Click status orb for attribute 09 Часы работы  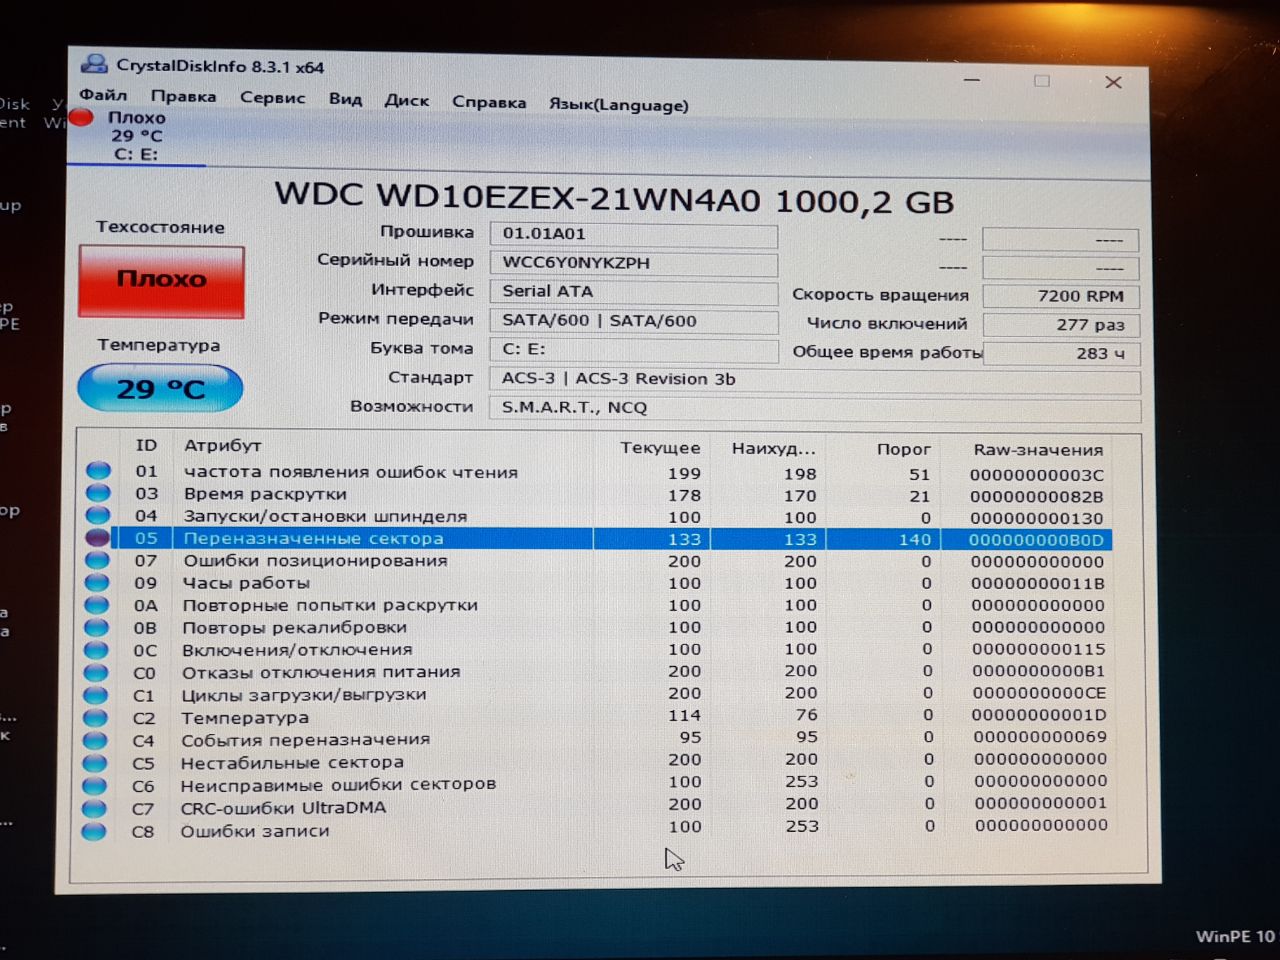[x=97, y=582]
